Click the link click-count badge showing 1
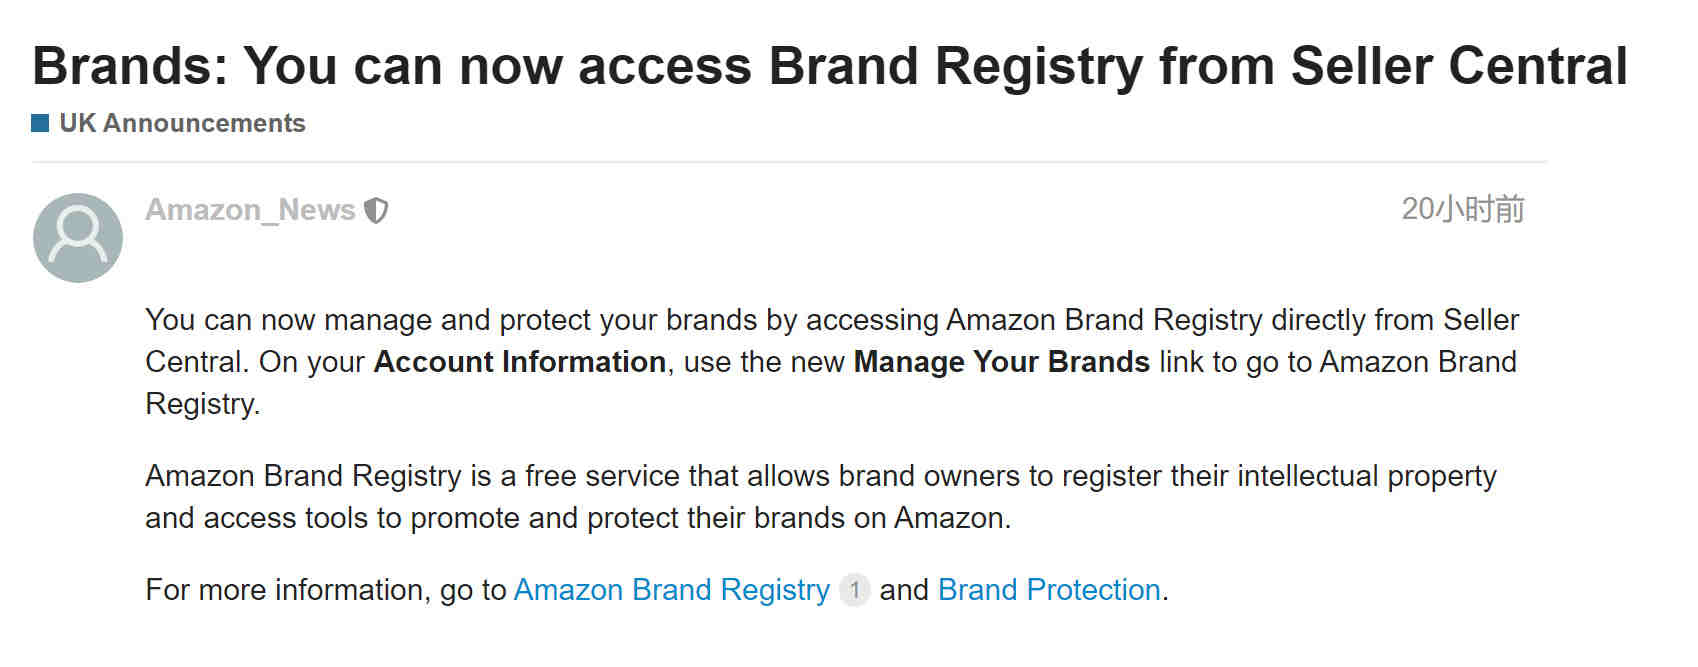The width and height of the screenshot is (1698, 667). point(854,590)
